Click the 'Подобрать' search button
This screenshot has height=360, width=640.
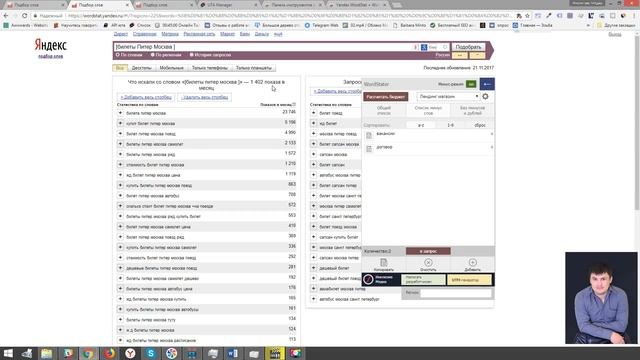pos(468,47)
